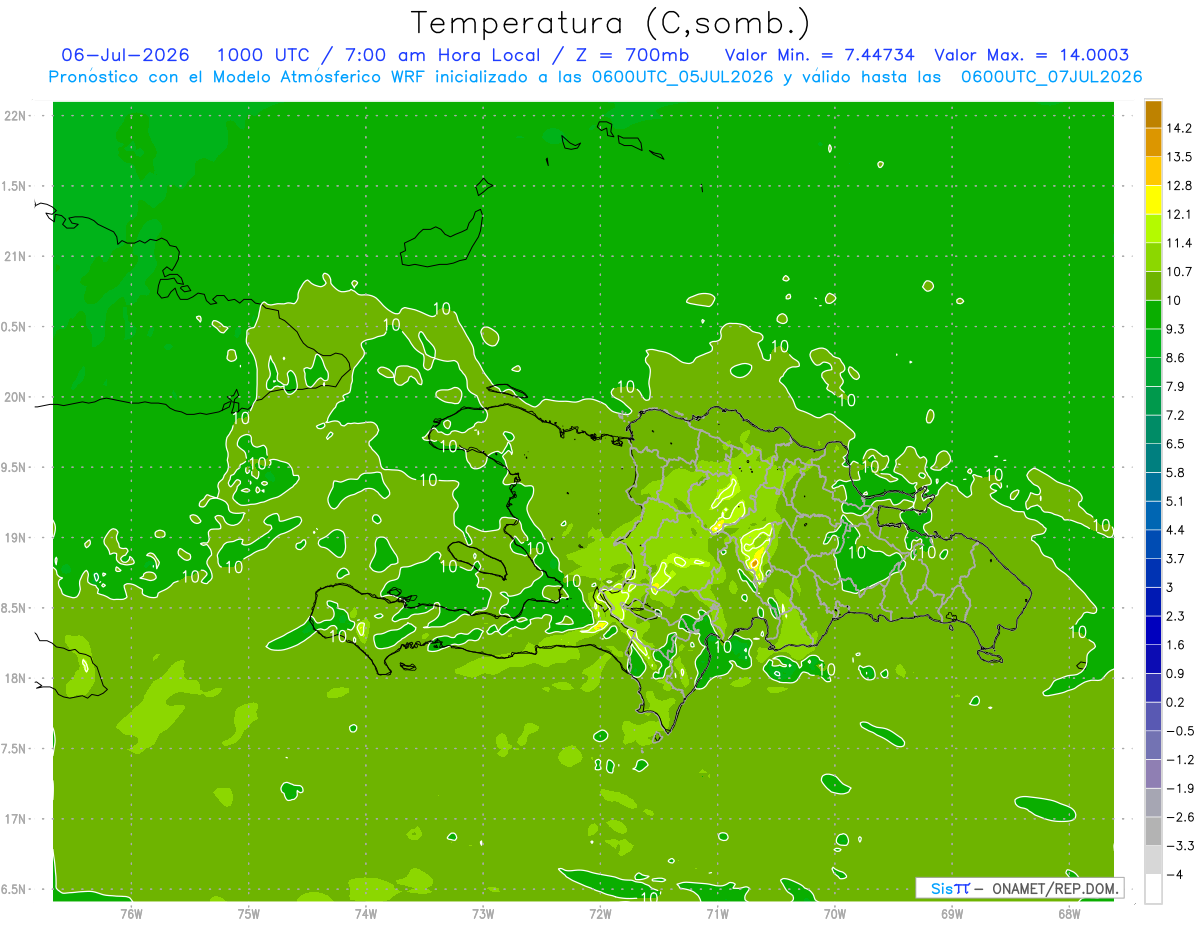This screenshot has width=1200, height=927.
Task: Click the "-4" colorbar label
Action: click(x=1174, y=874)
